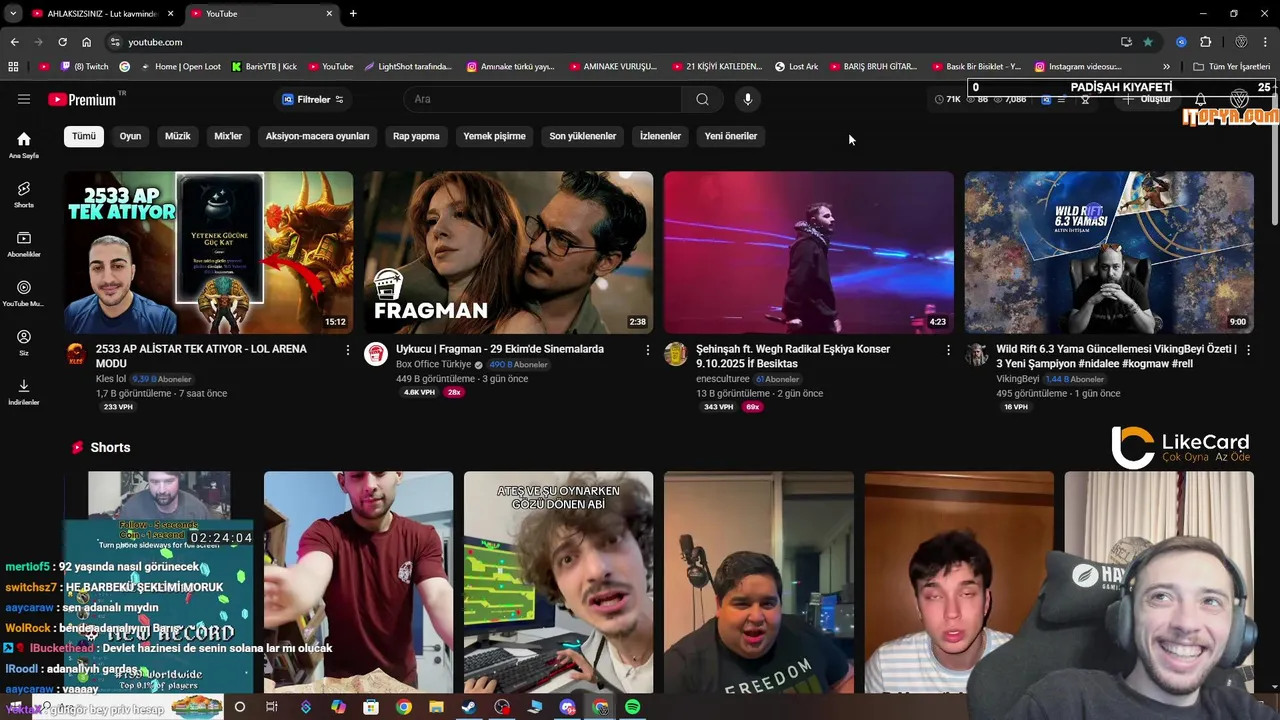Open Microsoft Store from the taskbar
Screen dimensions: 1280x720
[371, 707]
